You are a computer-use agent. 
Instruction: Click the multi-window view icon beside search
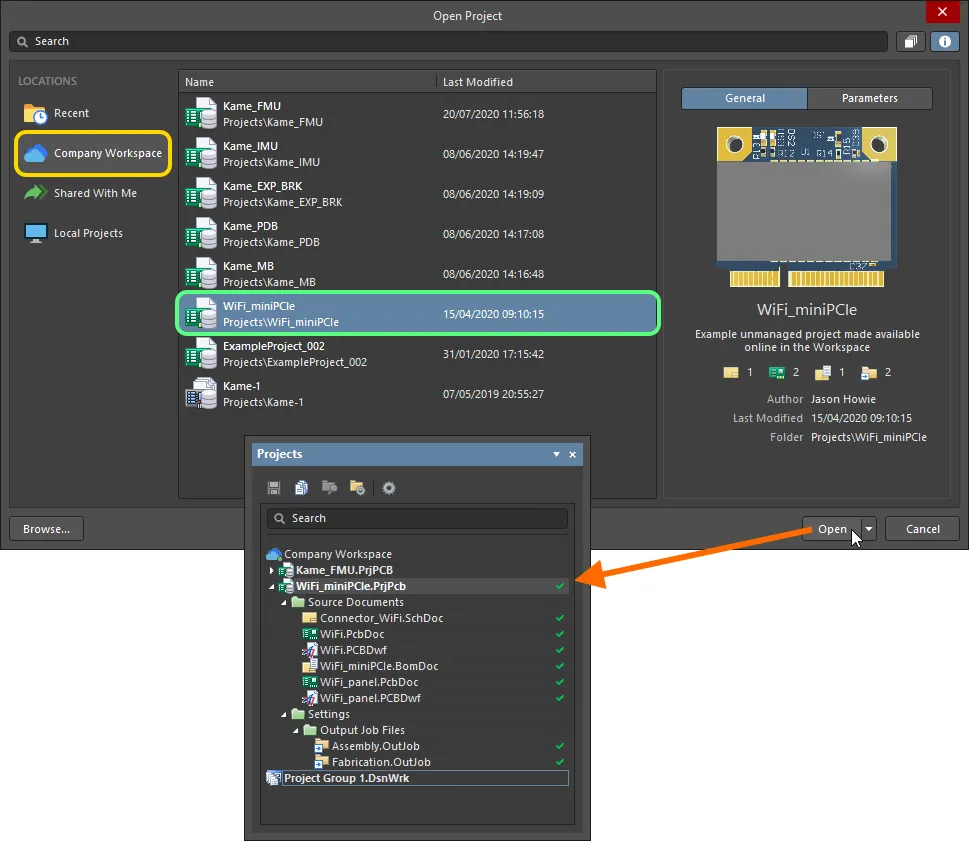pos(911,41)
